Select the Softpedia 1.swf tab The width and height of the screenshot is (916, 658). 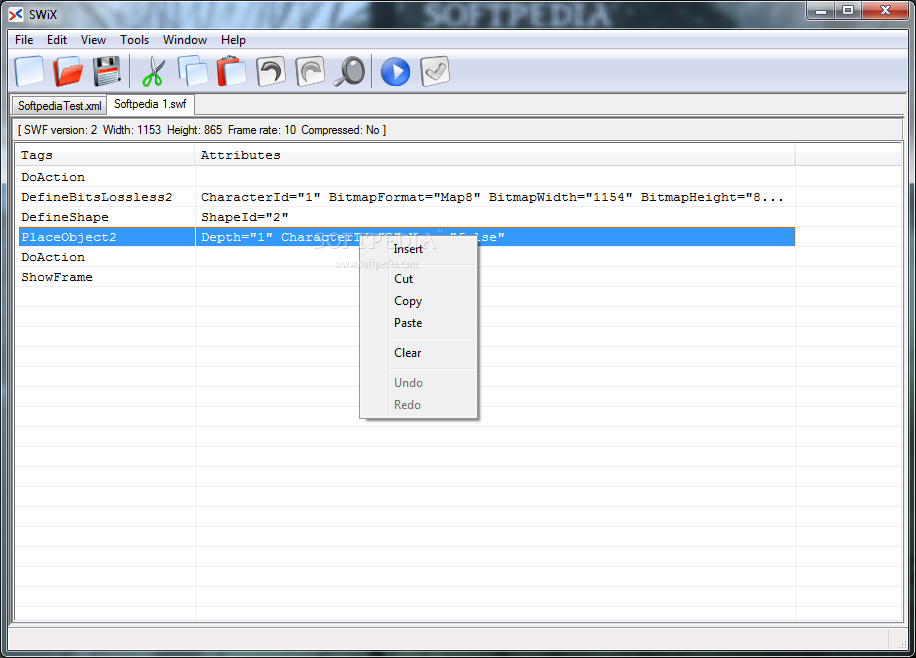[150, 104]
